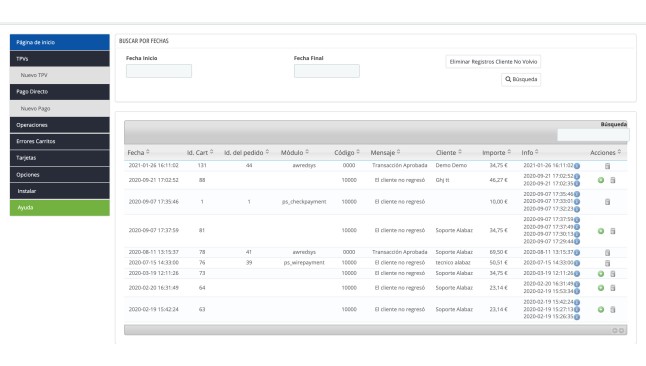The height and width of the screenshot is (366, 646).
Task: Open the green Ayuda menu item
Action: click(60, 208)
